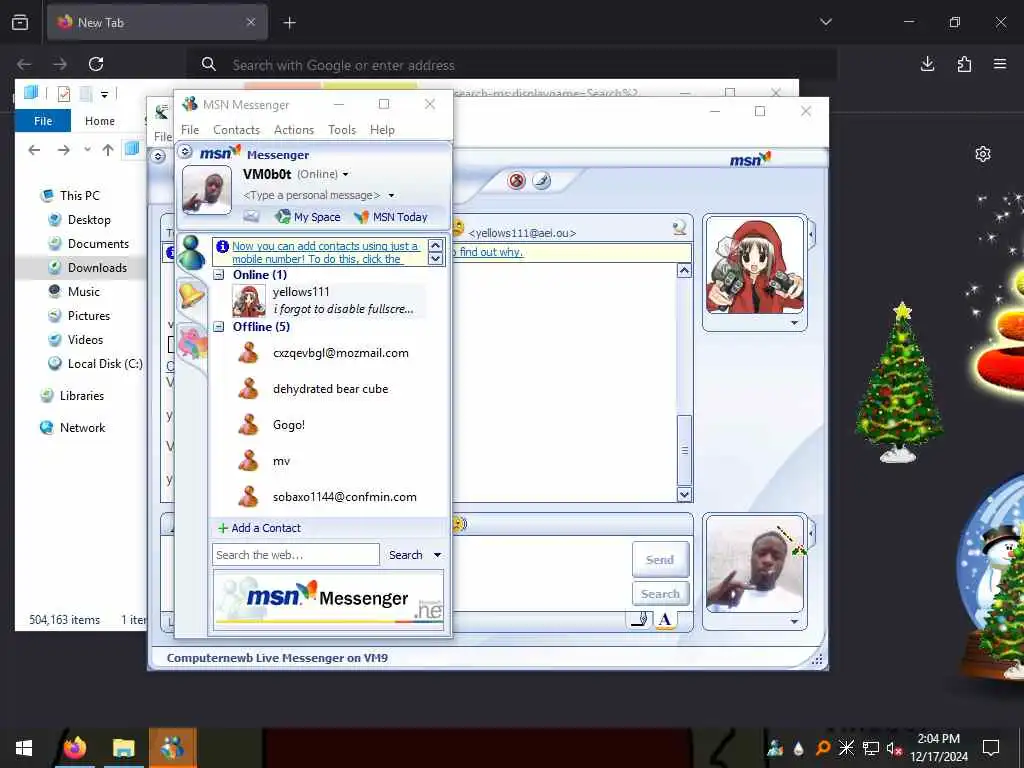Click search person icon in chat header
This screenshot has height=768, width=1024.
click(x=679, y=227)
